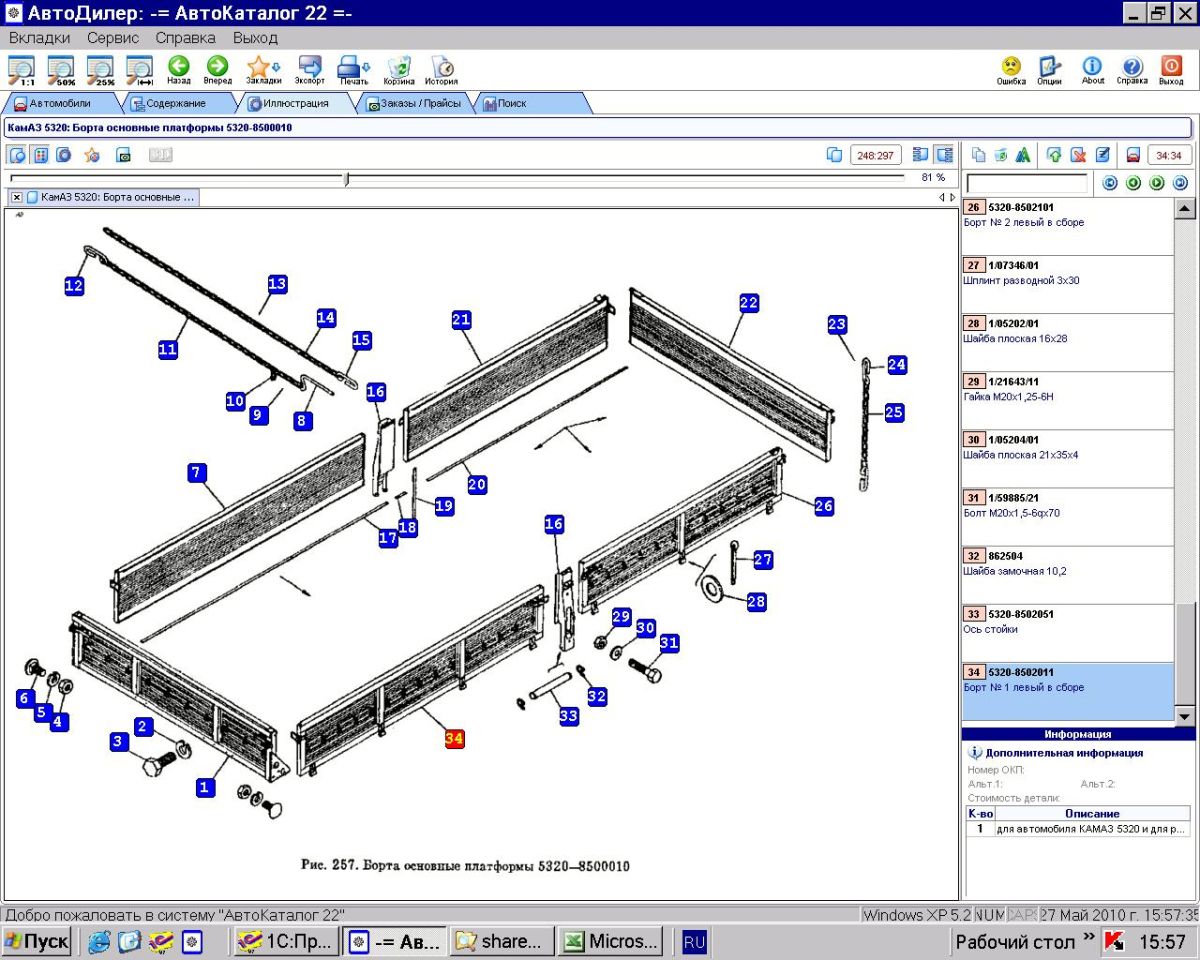Open the История history icon

(x=441, y=69)
